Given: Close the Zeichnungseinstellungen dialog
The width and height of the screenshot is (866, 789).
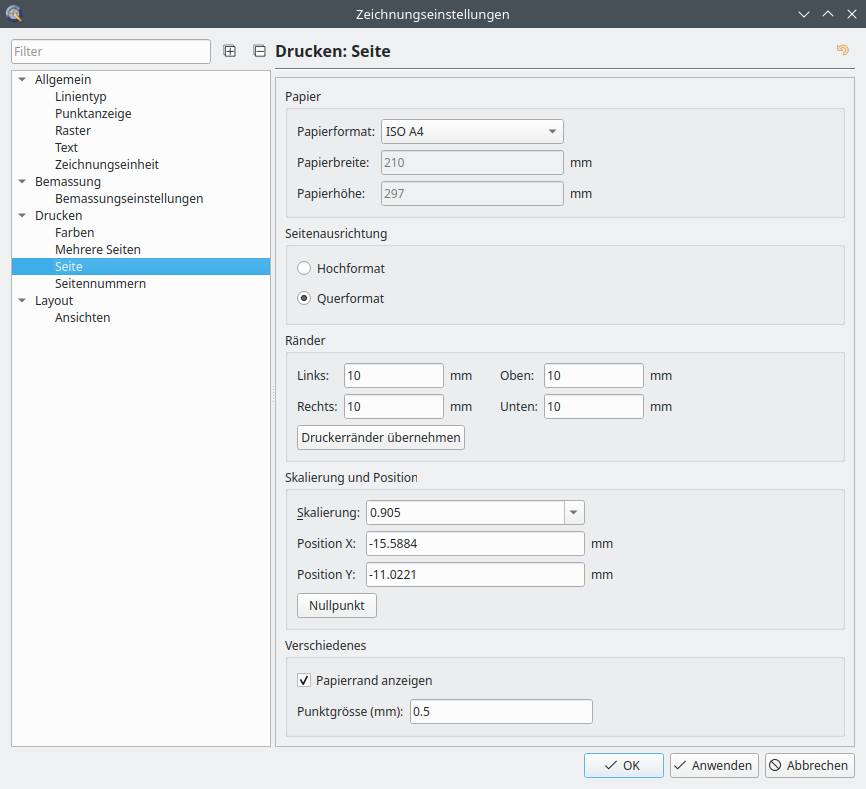Looking at the screenshot, I should coord(852,14).
